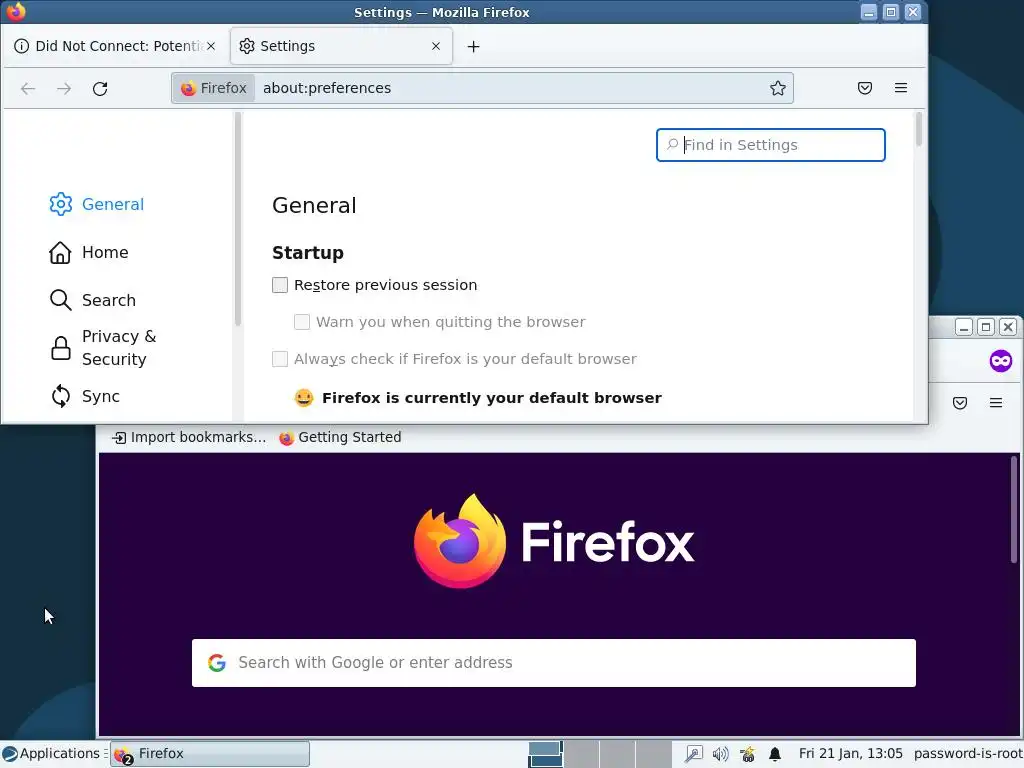Open the Sync settings category
This screenshot has width=1024, height=768.
pos(85,396)
